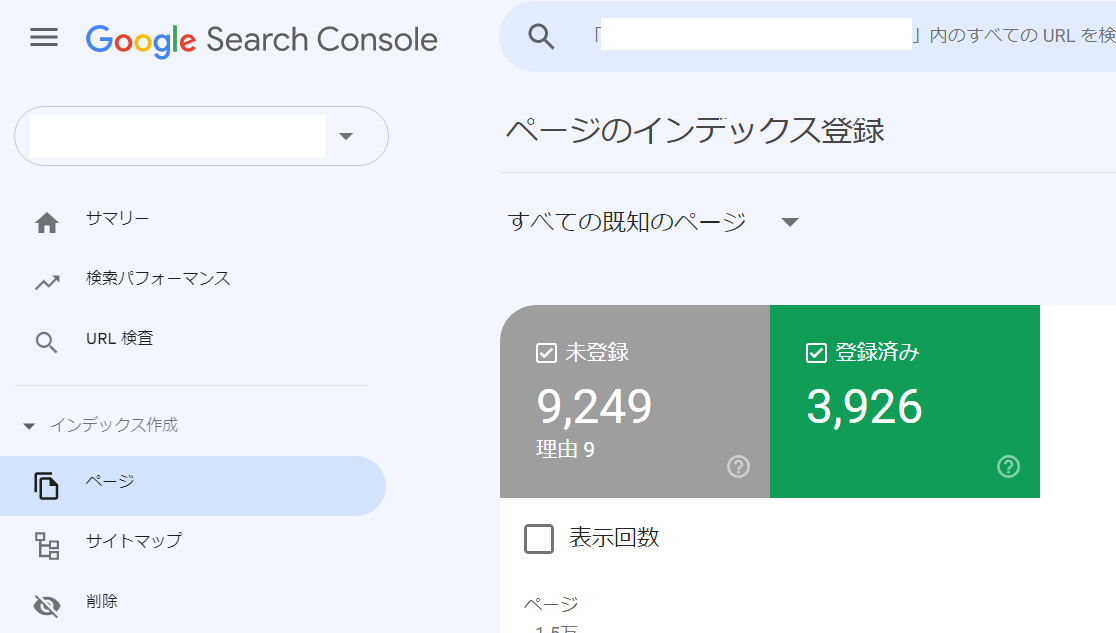Go to サイトマップ in the sidebar
This screenshot has height=633, width=1116.
coord(134,541)
